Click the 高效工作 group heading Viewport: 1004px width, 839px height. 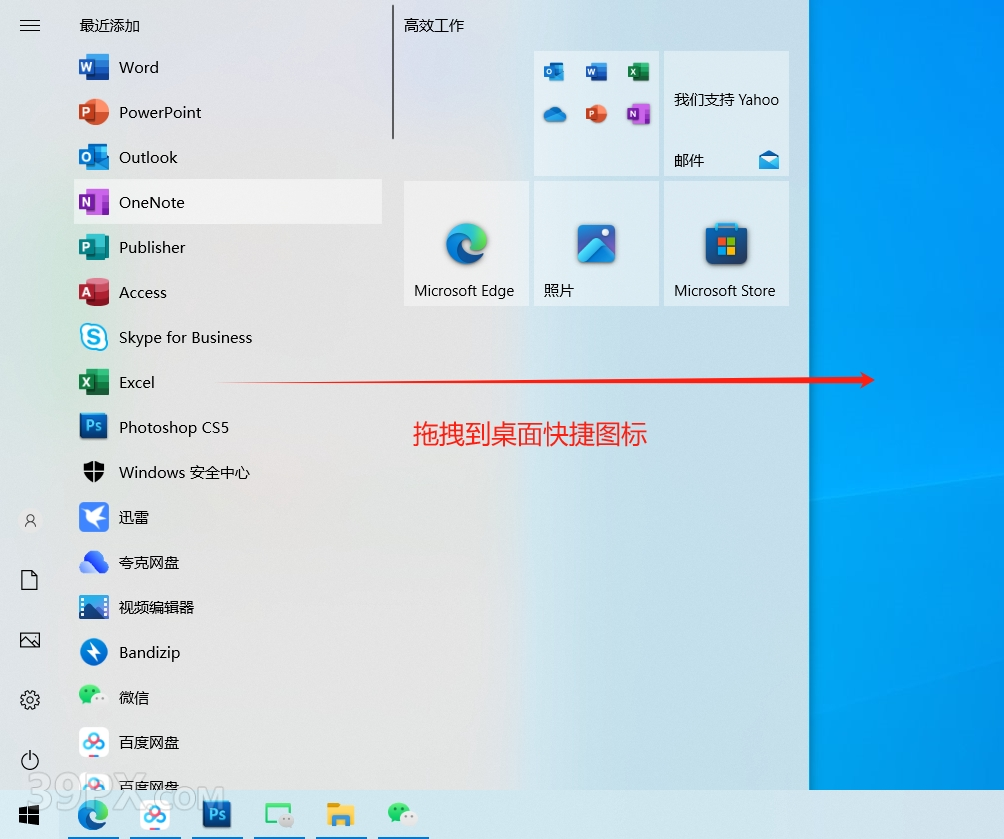pyautogui.click(x=433, y=26)
